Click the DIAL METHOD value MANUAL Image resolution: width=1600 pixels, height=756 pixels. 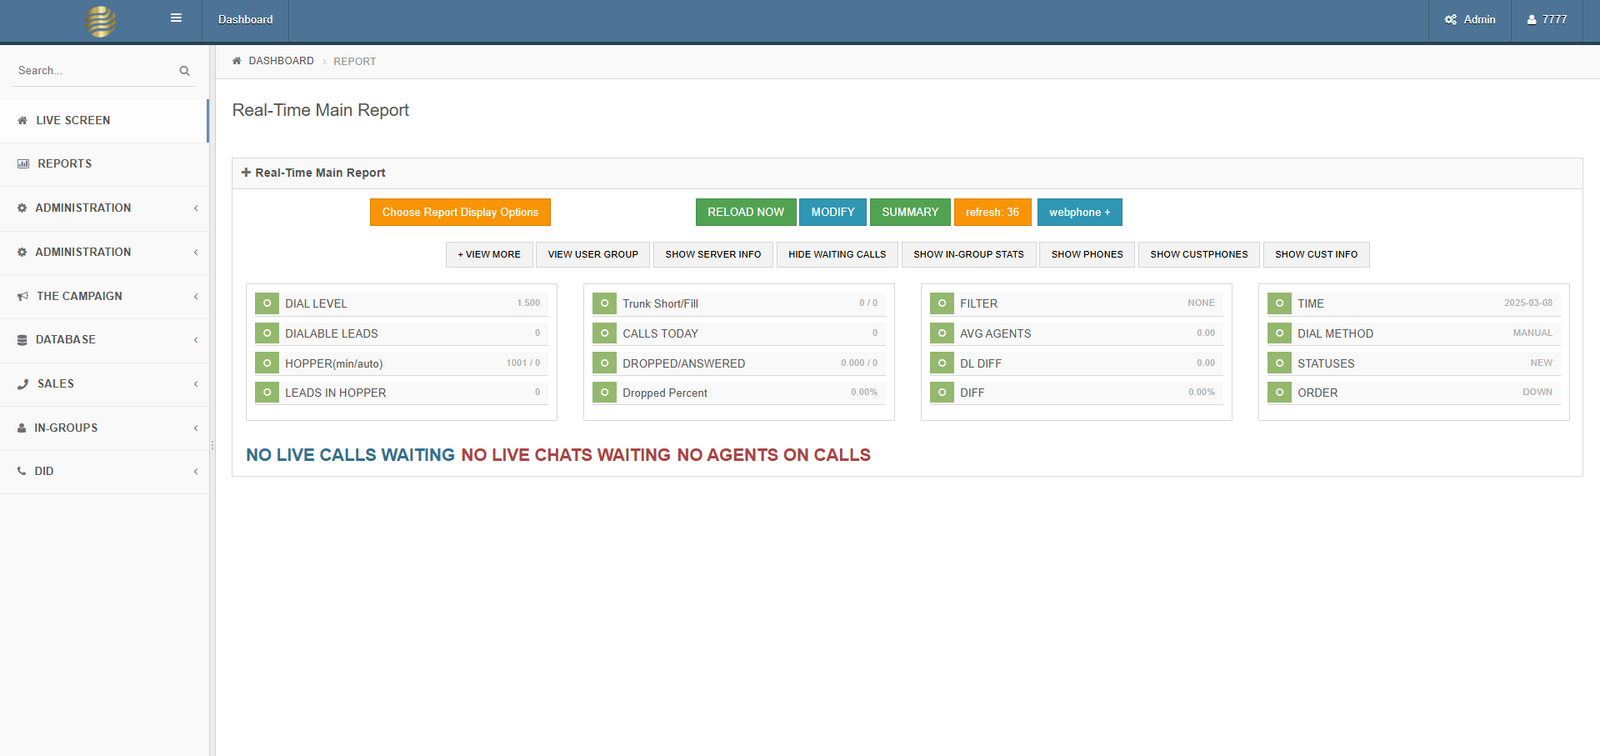(1532, 333)
